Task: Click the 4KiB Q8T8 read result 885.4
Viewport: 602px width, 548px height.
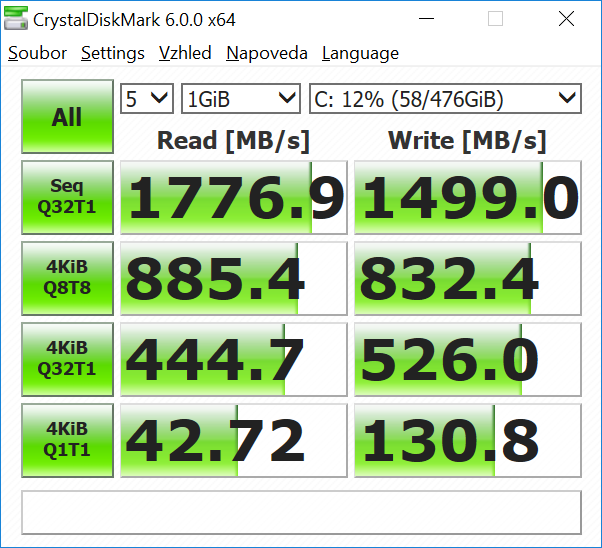Action: tap(233, 278)
